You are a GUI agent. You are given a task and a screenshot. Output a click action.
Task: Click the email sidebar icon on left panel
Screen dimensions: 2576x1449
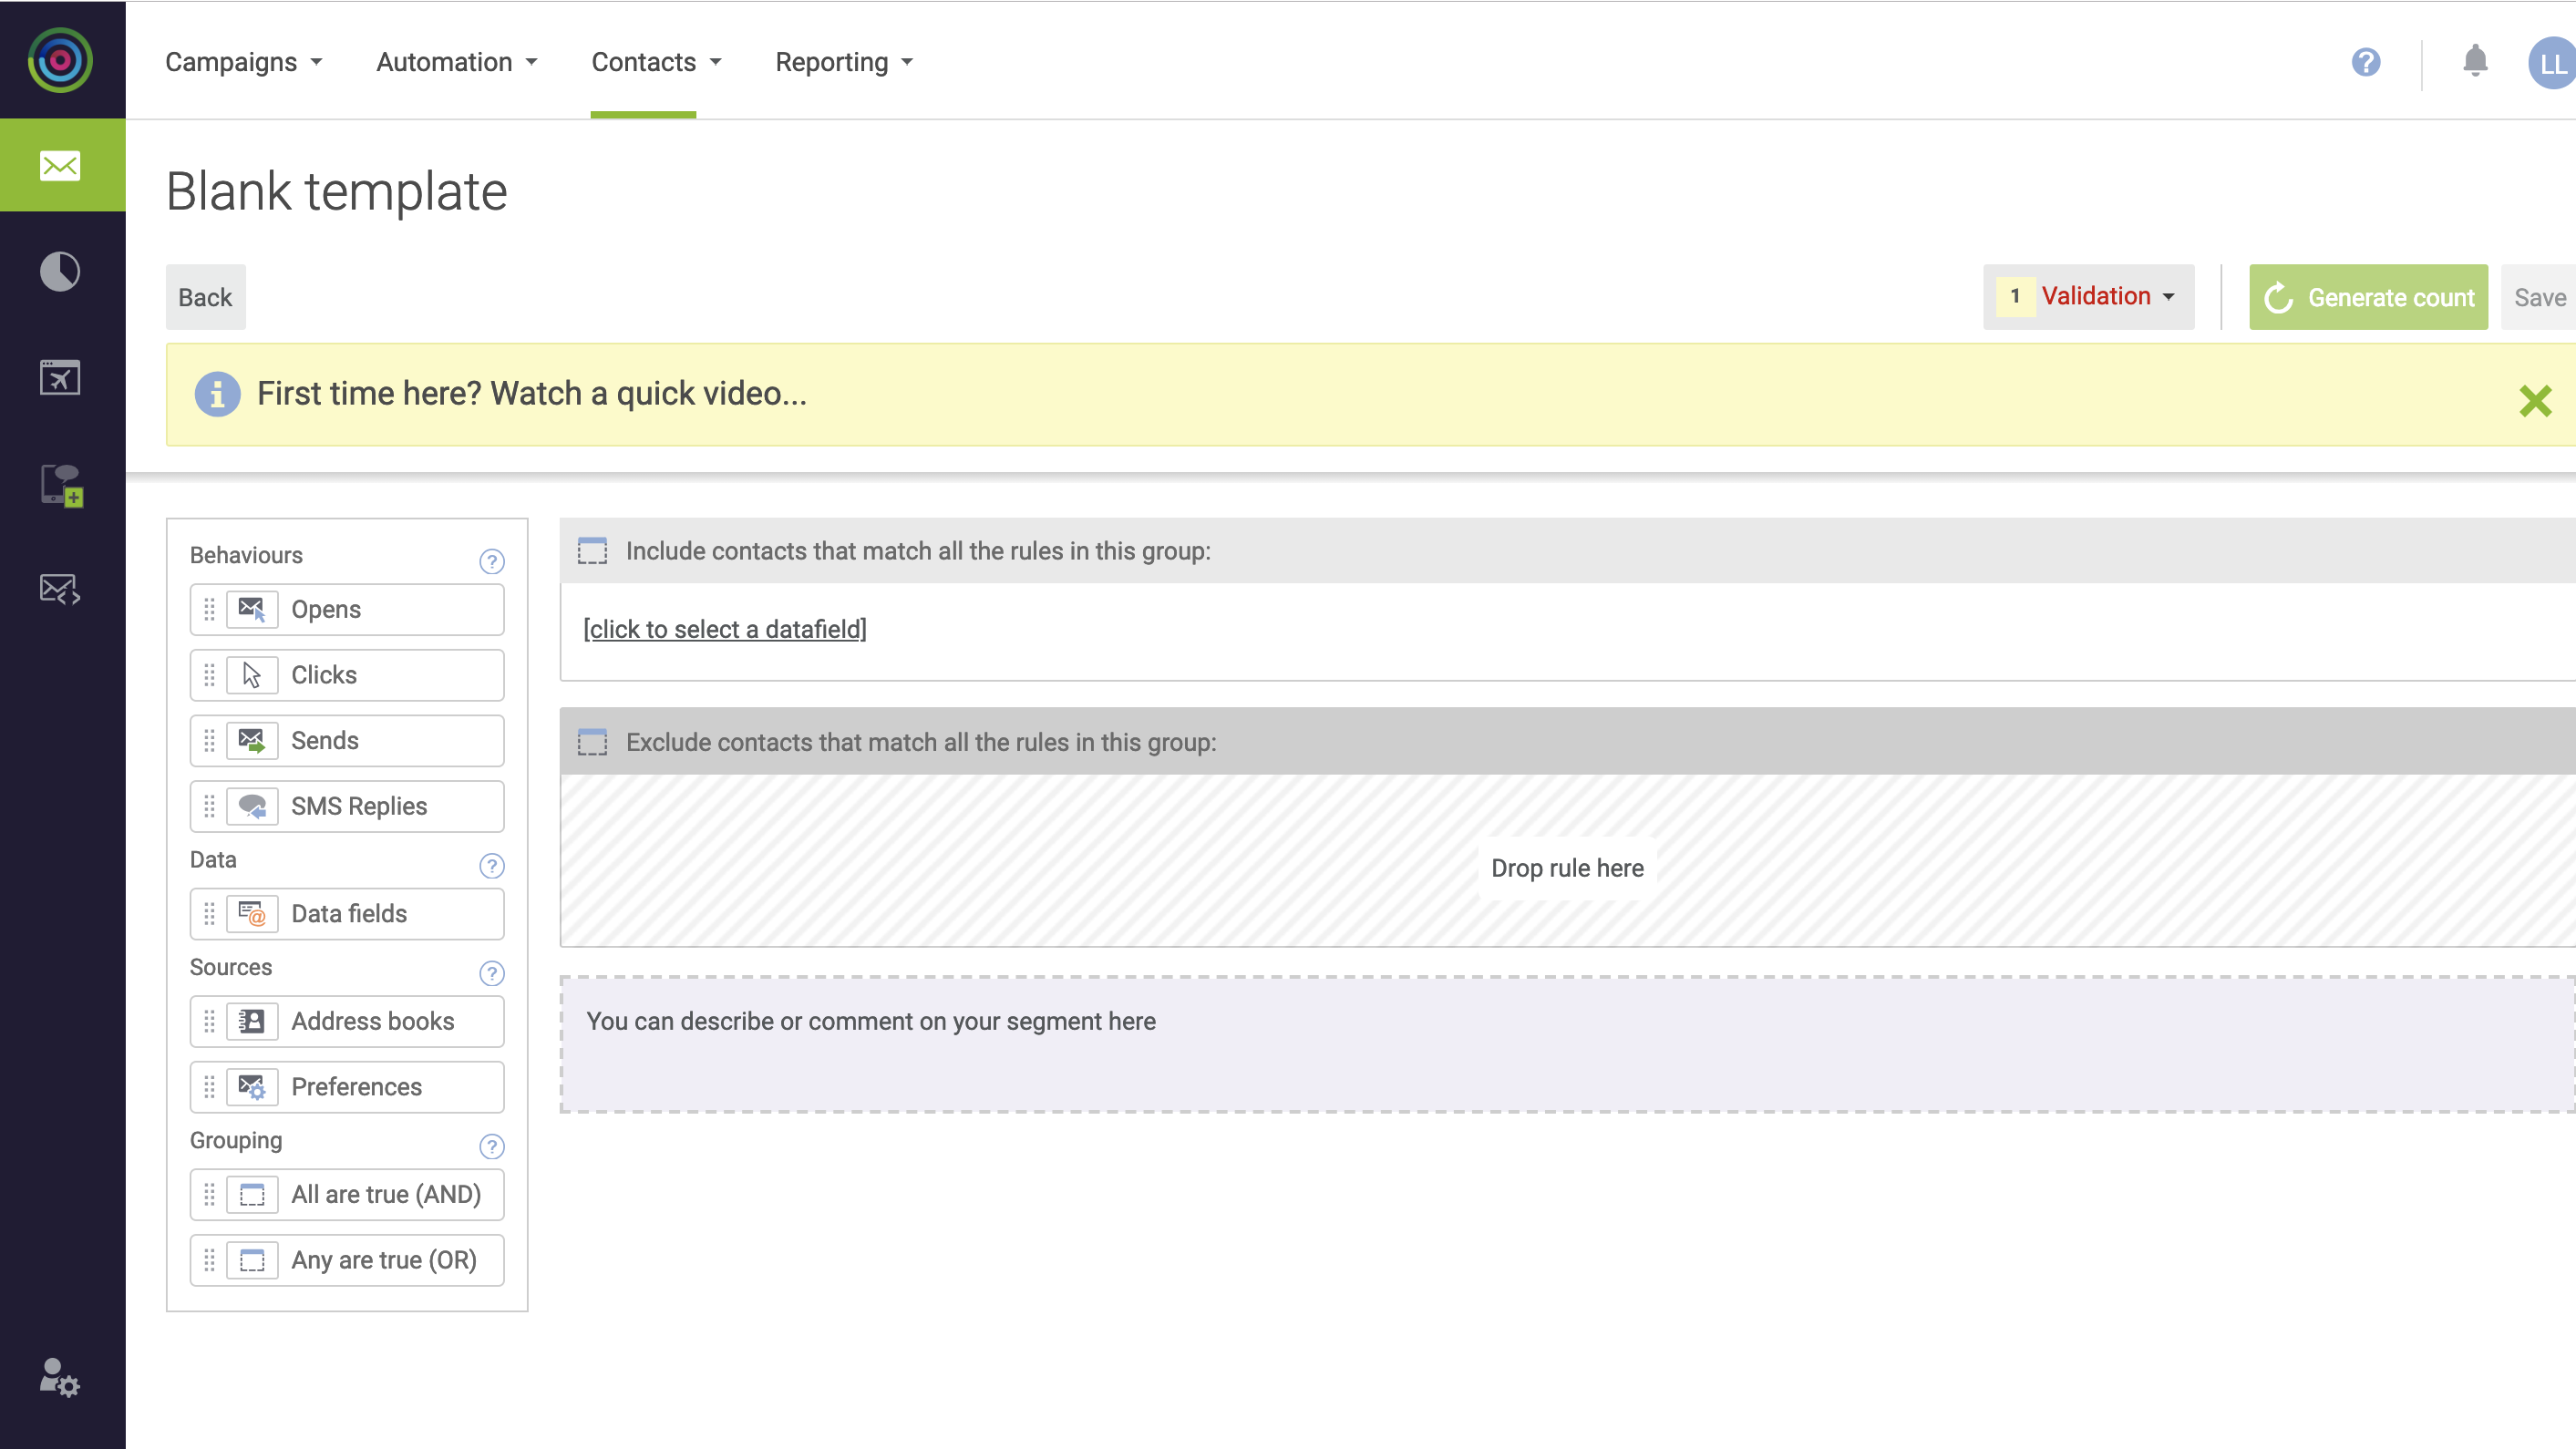58,166
